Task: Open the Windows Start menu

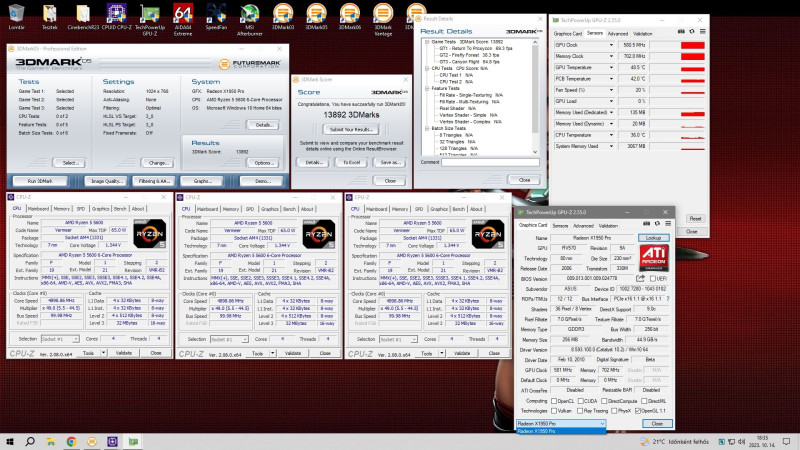Action: coord(9,441)
